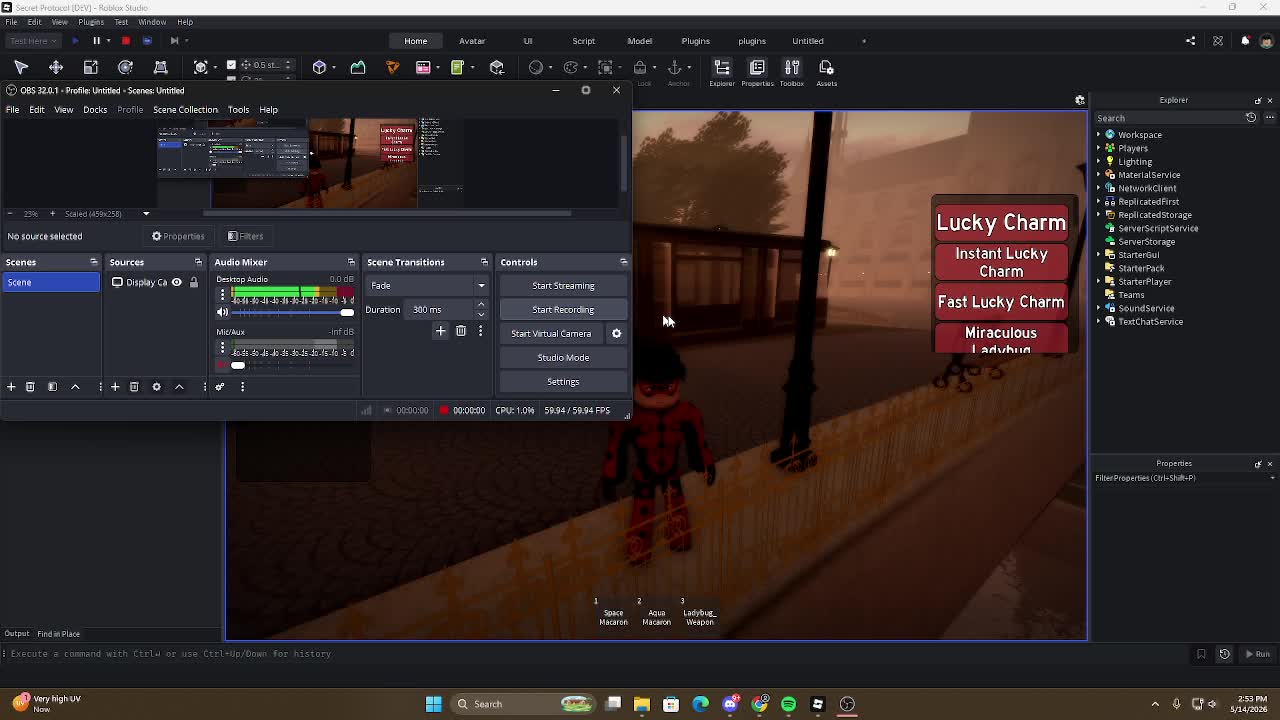Adjust the Mic/Aux volume slider

click(x=293, y=365)
